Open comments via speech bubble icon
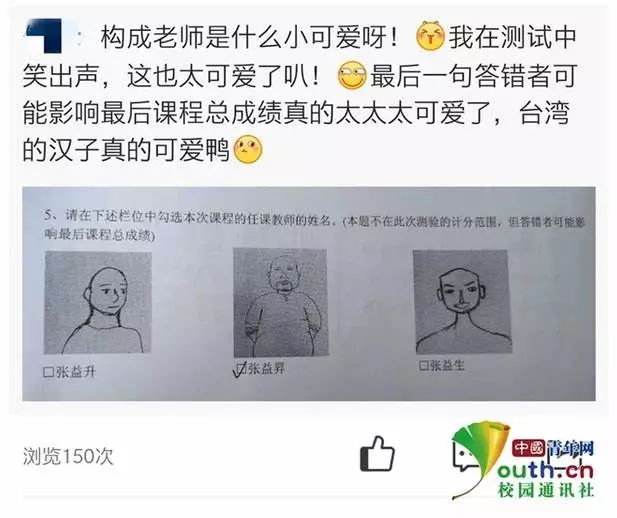 click(x=463, y=457)
